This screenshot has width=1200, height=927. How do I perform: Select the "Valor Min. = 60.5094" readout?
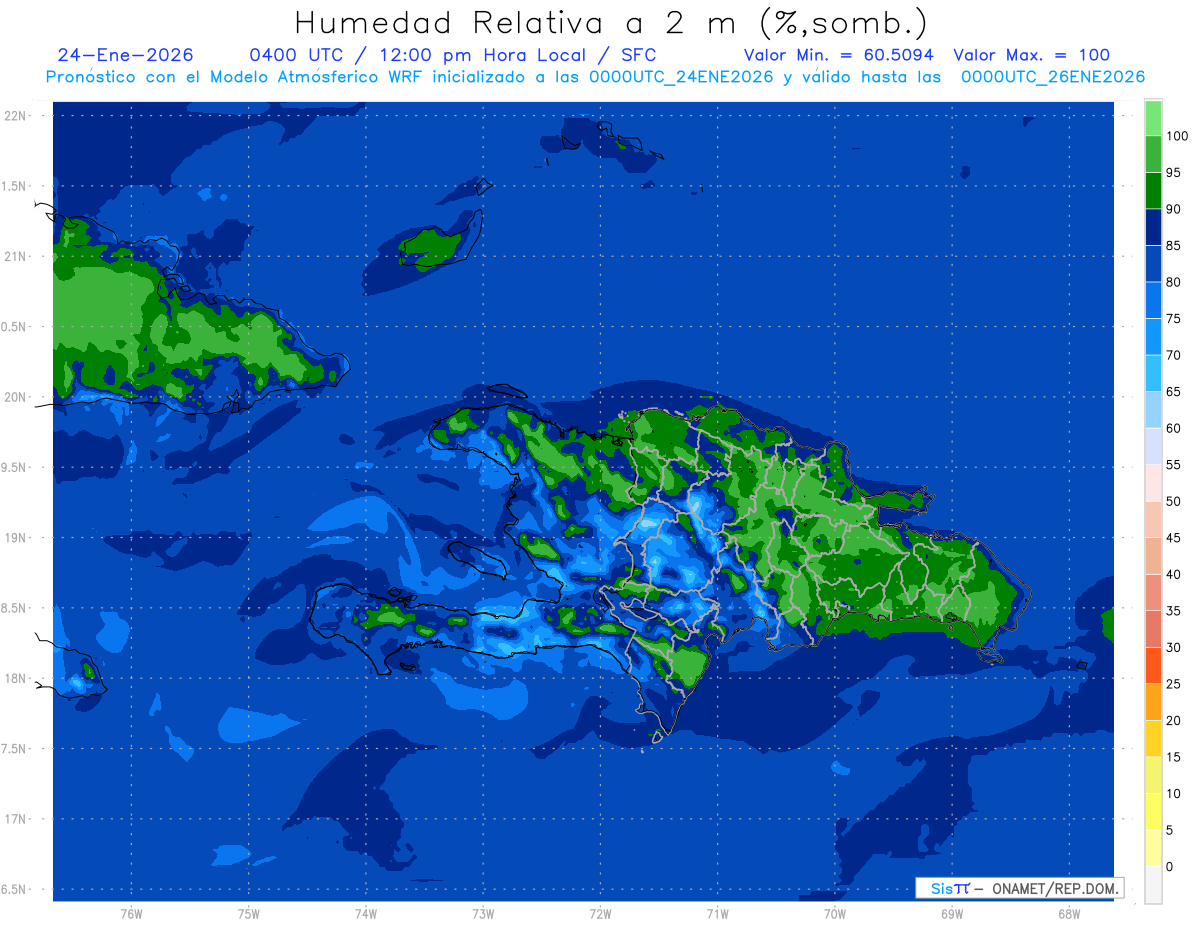tap(839, 55)
